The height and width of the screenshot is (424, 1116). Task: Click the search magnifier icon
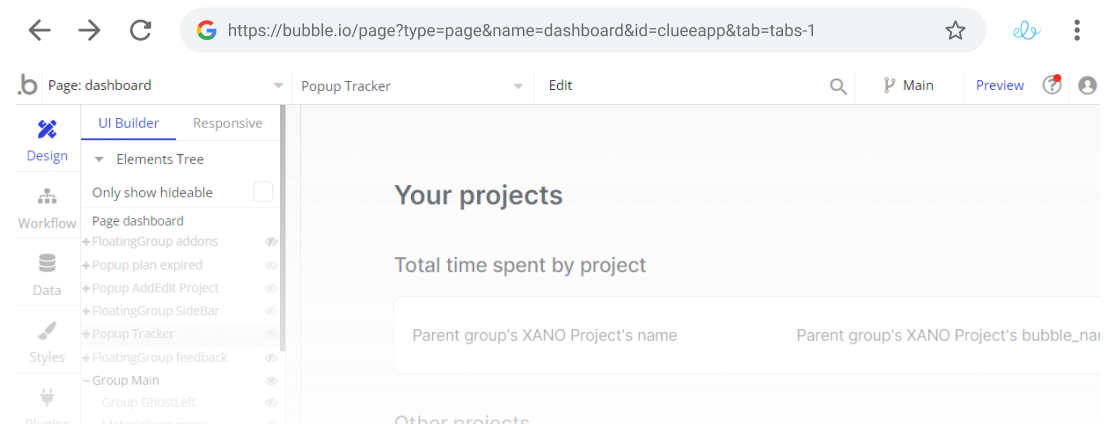coord(838,86)
